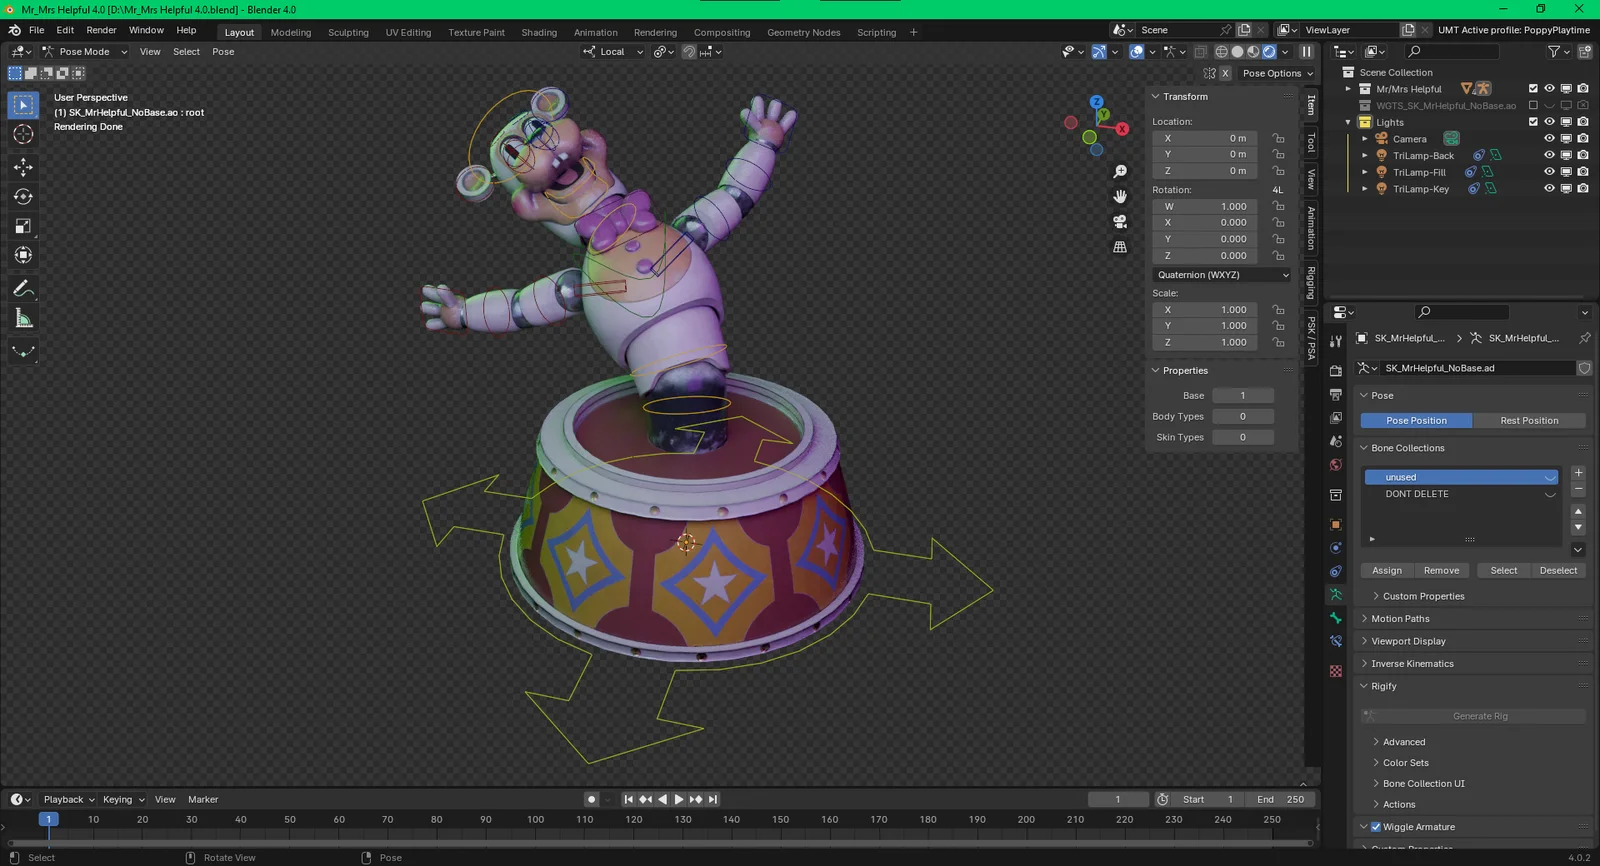Uncheck Mr/Mrs Helpful collection checkbox
This screenshot has width=1600, height=866.
tap(1533, 89)
